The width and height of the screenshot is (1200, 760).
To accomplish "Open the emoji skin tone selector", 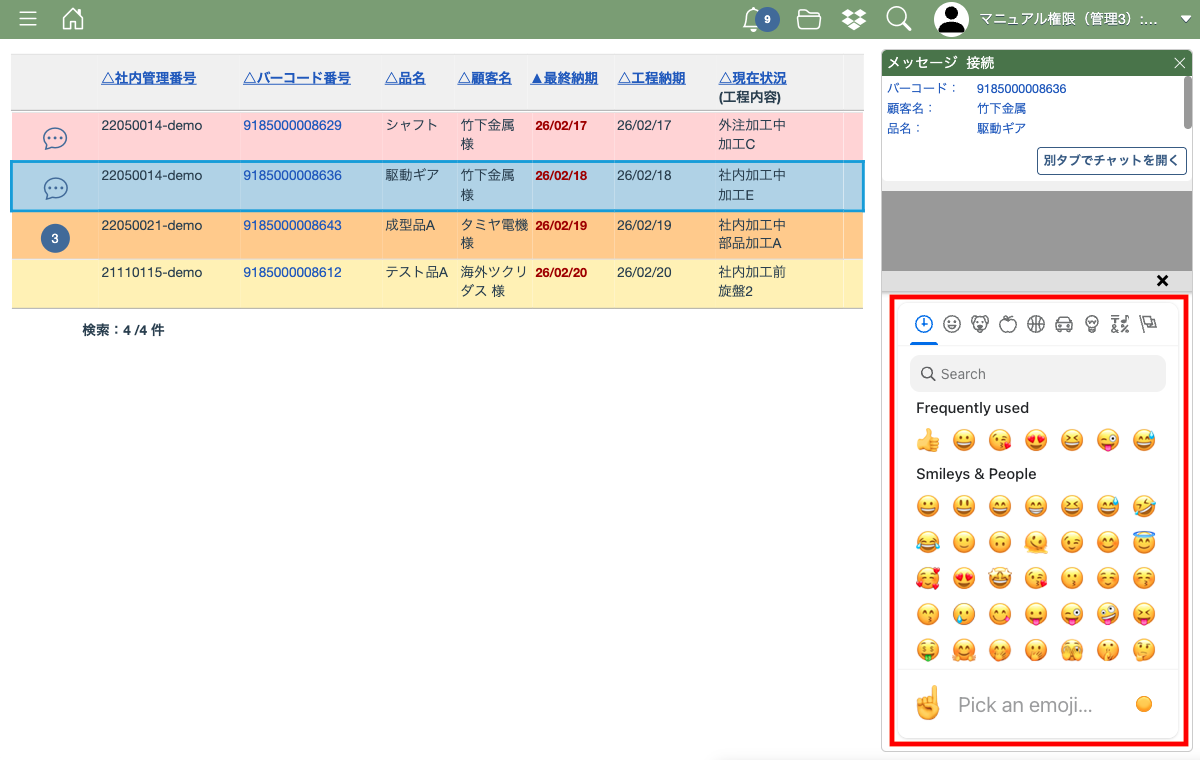I will coord(1144,705).
